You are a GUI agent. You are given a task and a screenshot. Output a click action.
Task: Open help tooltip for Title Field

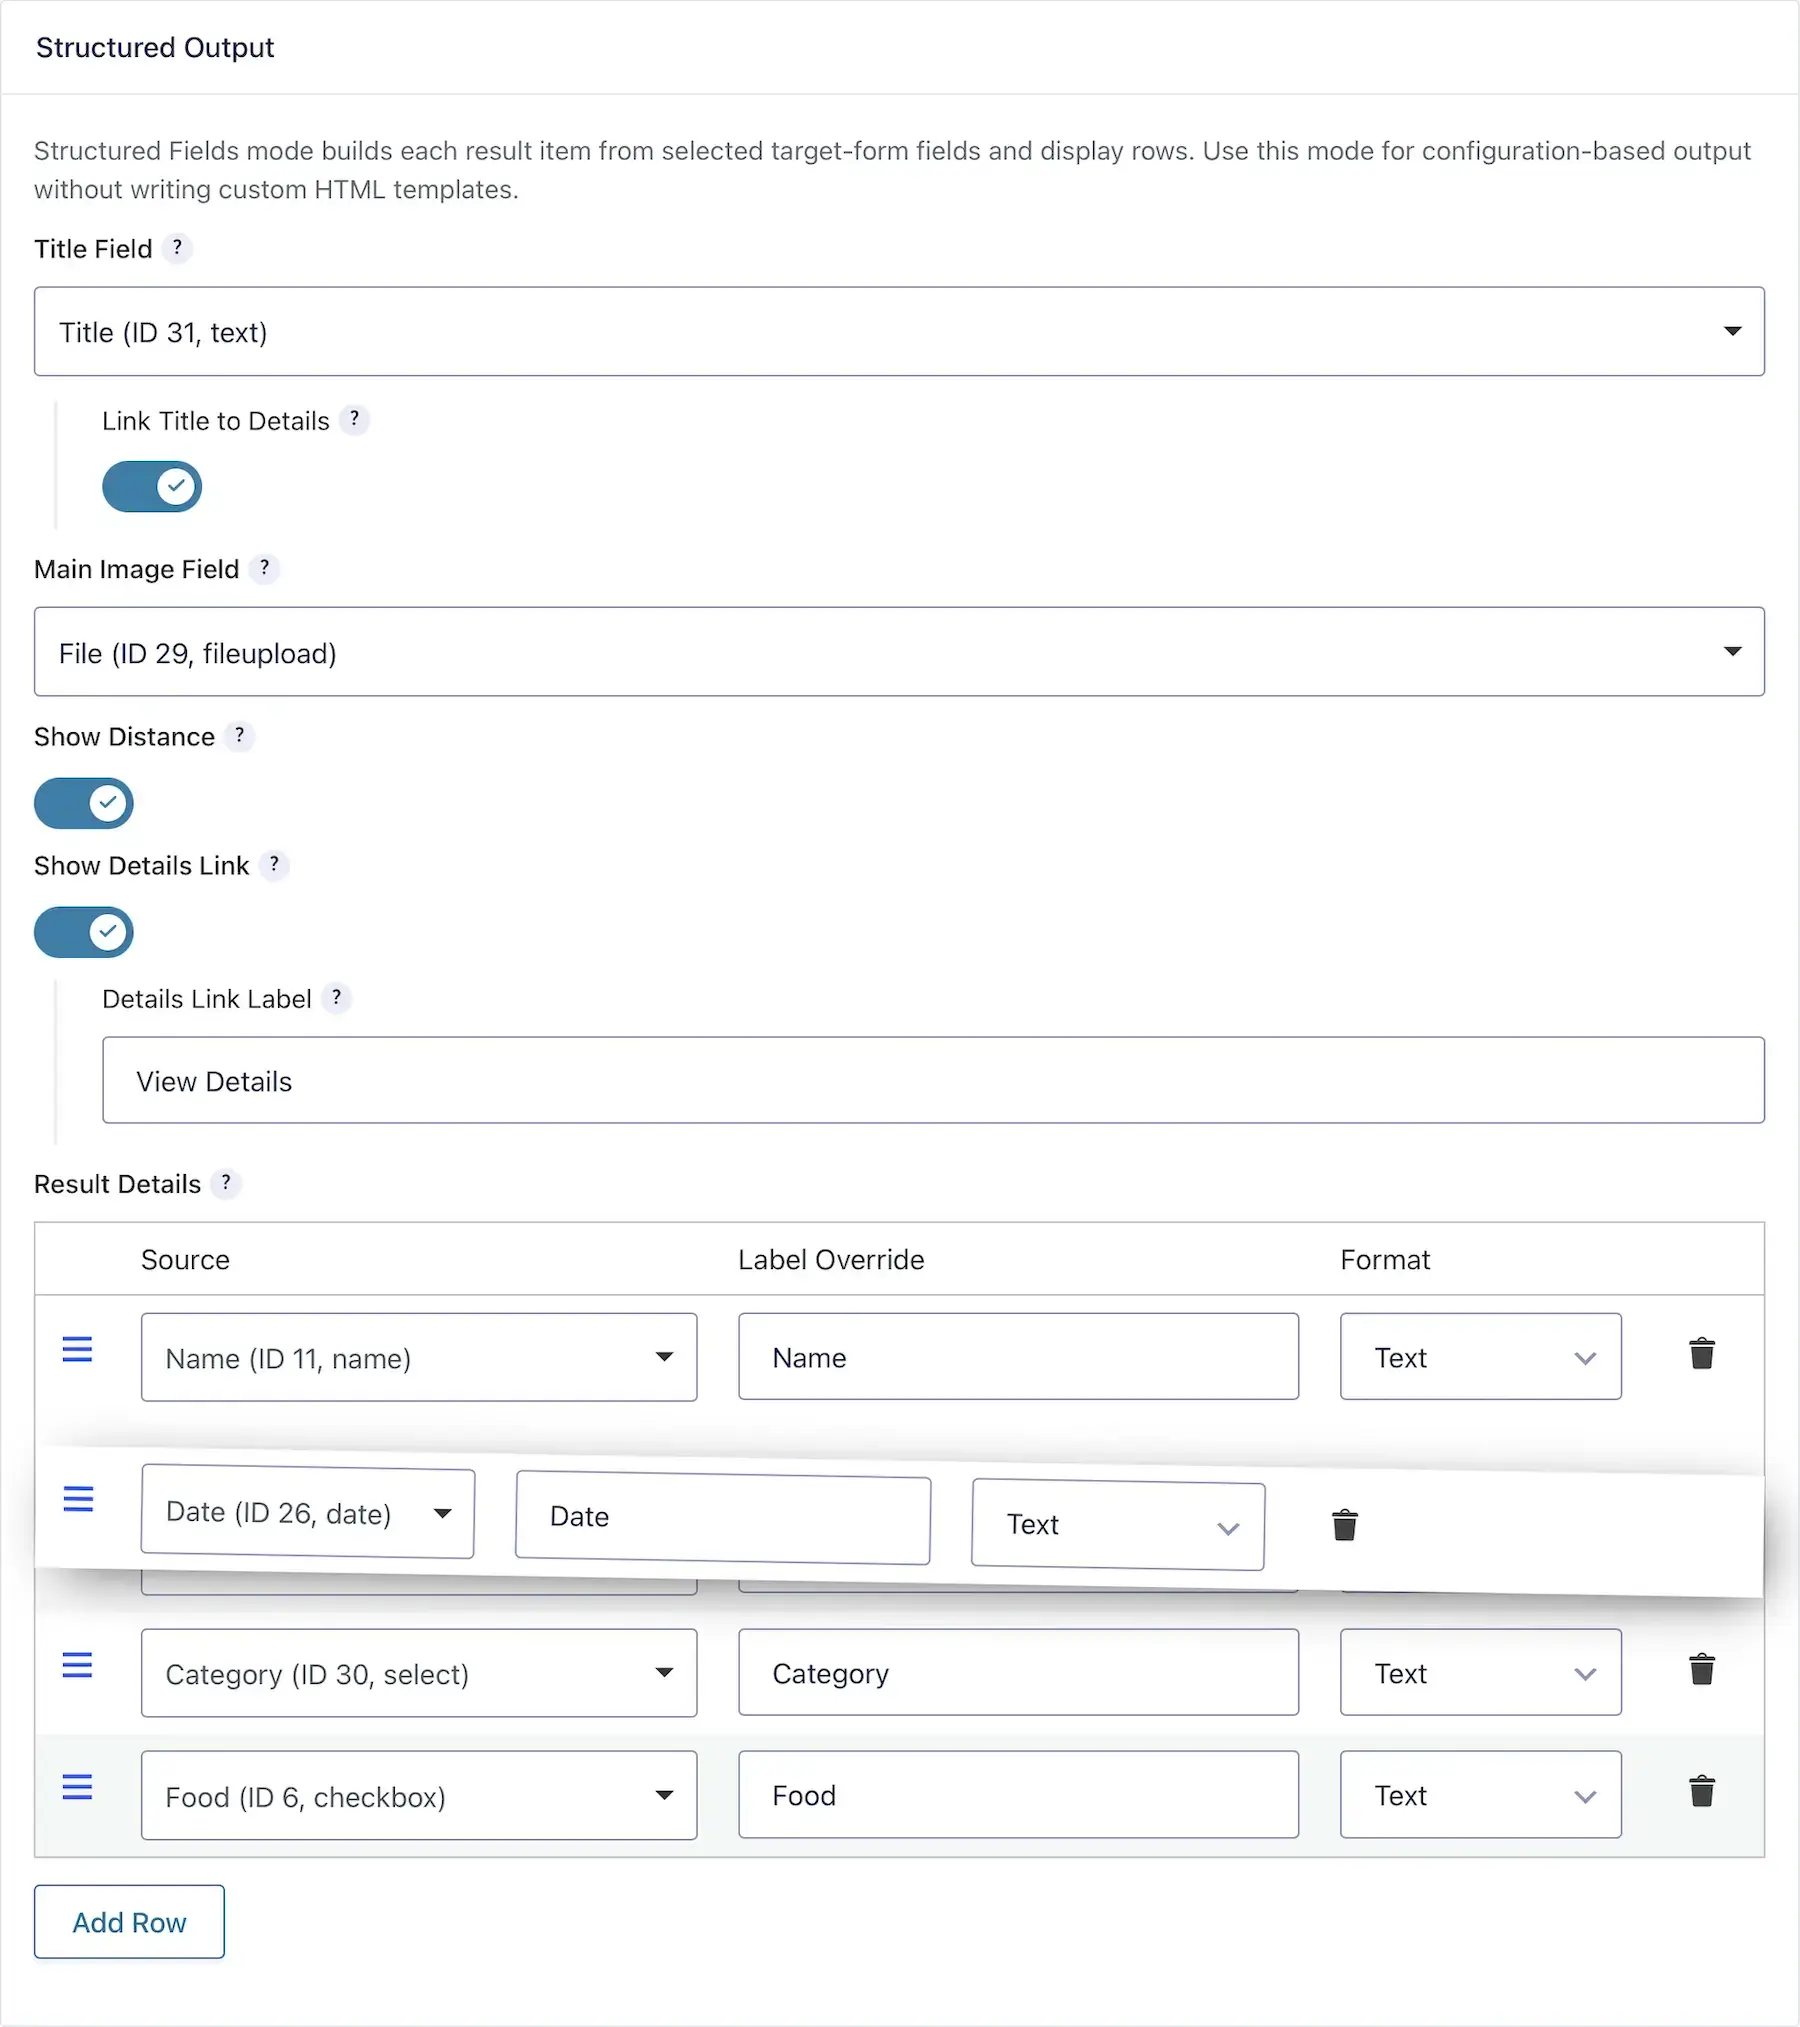pyautogui.click(x=177, y=248)
